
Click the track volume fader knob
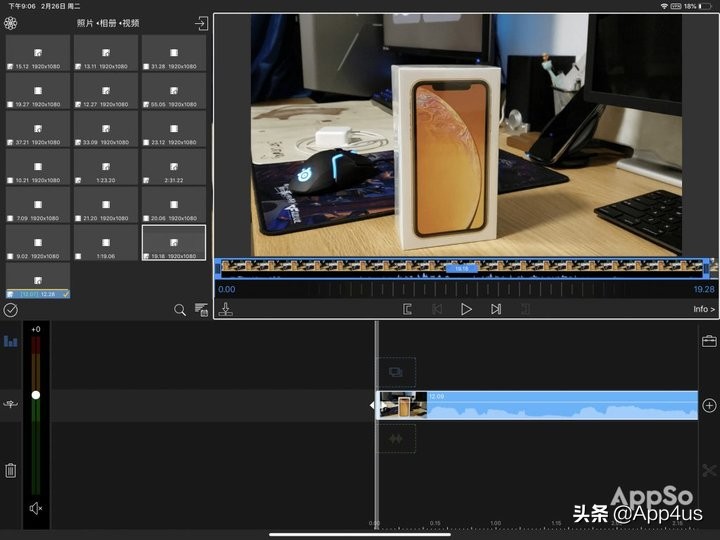click(36, 395)
